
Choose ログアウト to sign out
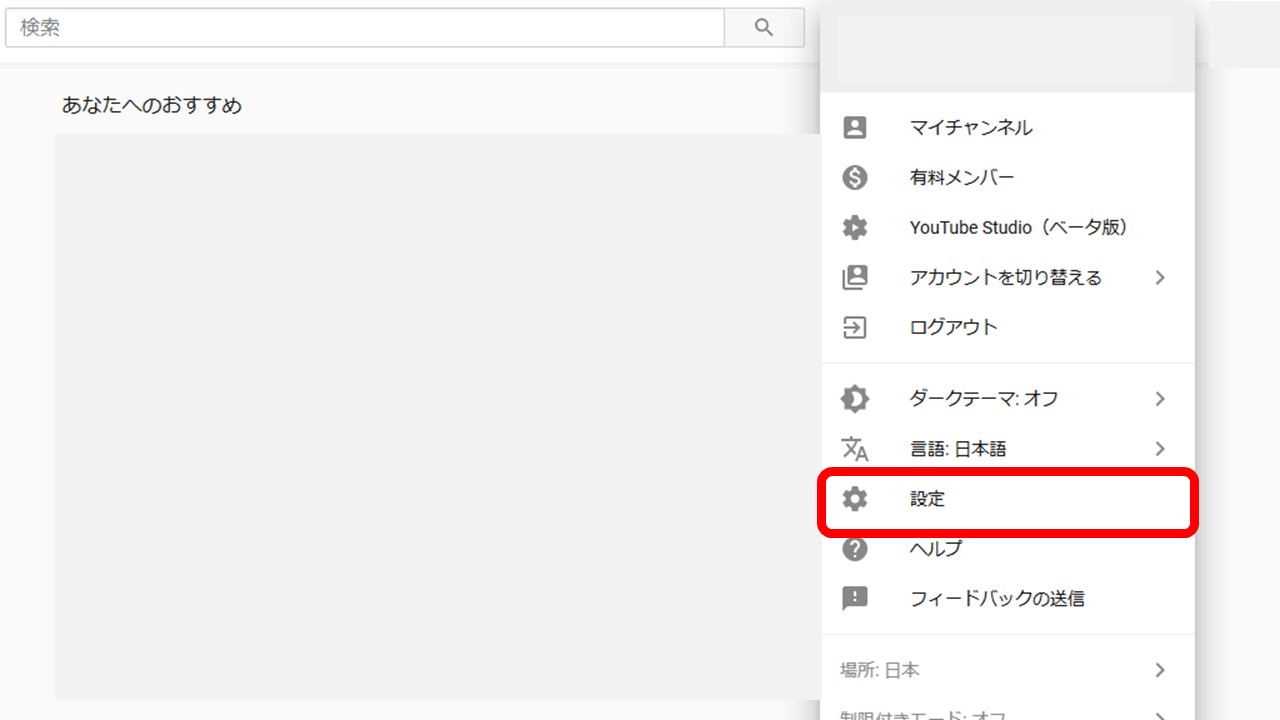click(x=1008, y=328)
